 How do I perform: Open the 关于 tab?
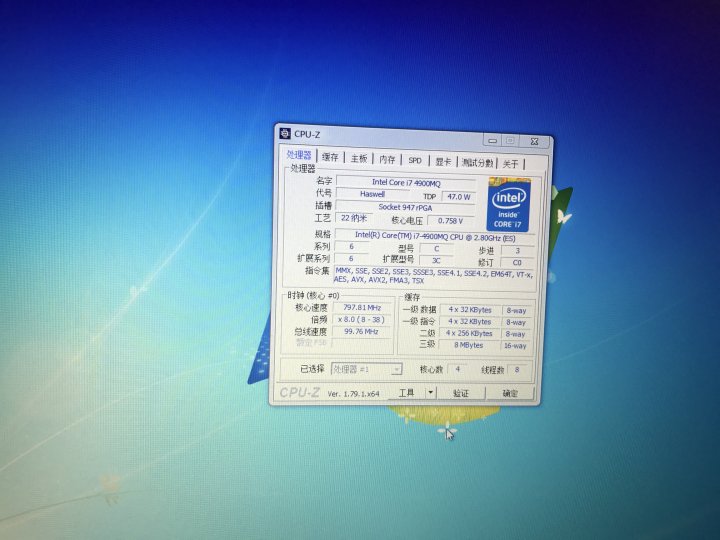[511, 164]
